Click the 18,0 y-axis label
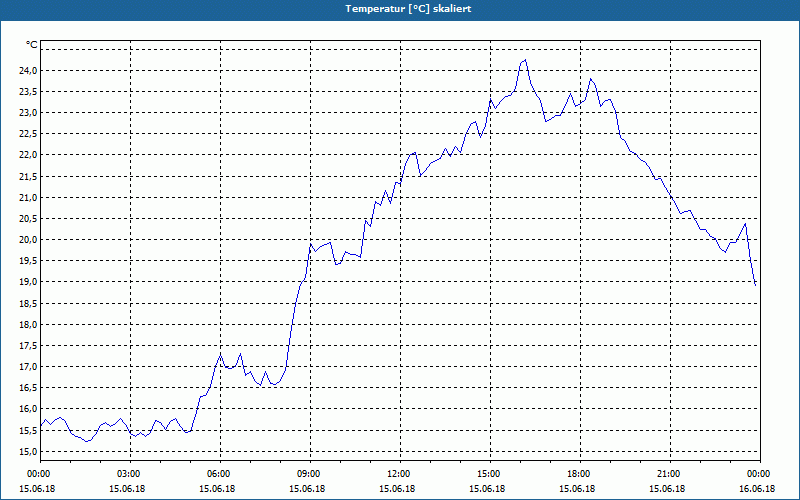The image size is (800, 500). [x=29, y=324]
